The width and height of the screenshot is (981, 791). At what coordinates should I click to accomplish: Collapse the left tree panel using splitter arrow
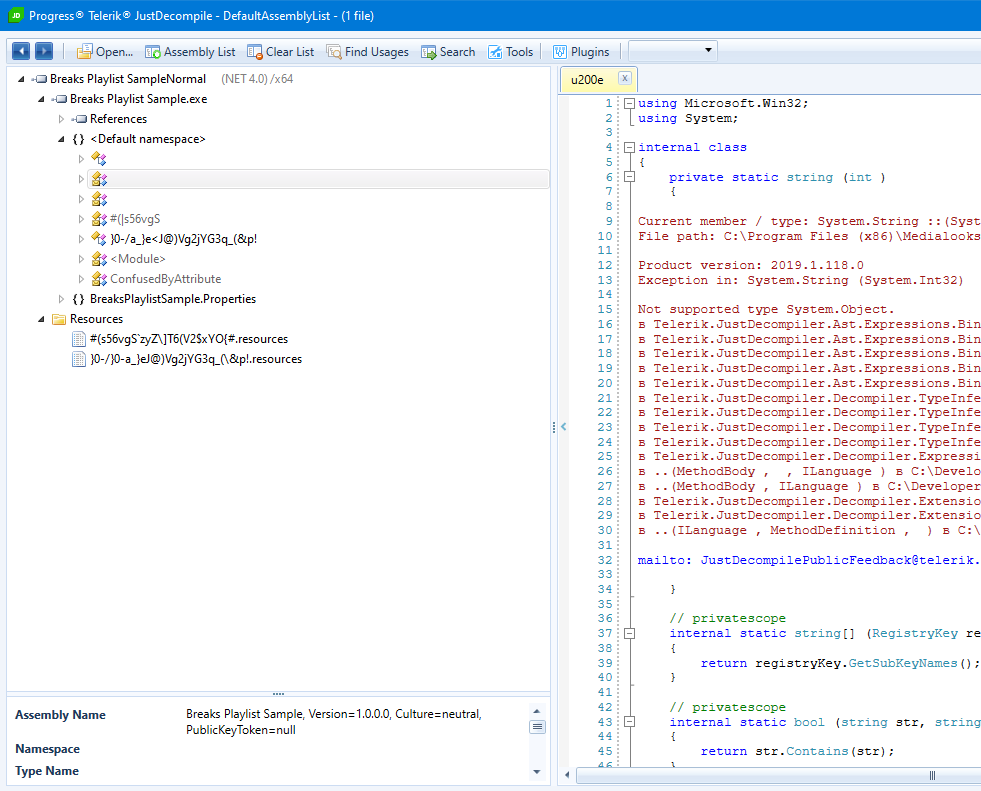point(564,427)
